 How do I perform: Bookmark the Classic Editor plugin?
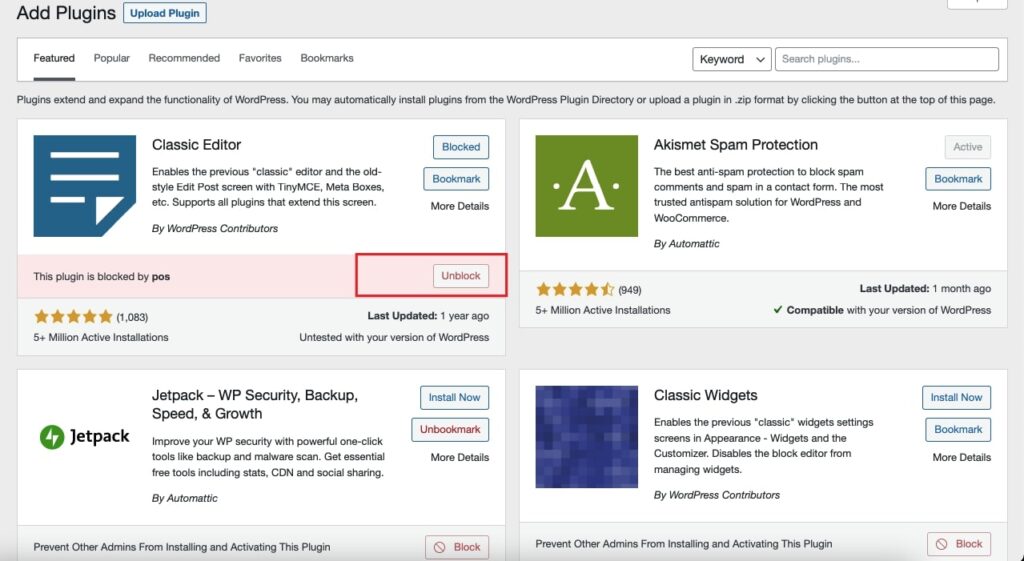[x=456, y=179]
